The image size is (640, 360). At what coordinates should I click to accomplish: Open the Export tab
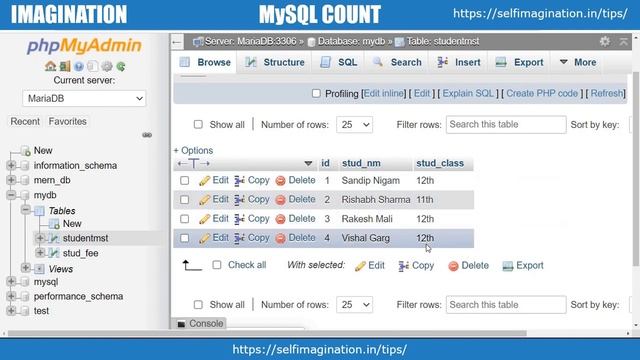519,62
